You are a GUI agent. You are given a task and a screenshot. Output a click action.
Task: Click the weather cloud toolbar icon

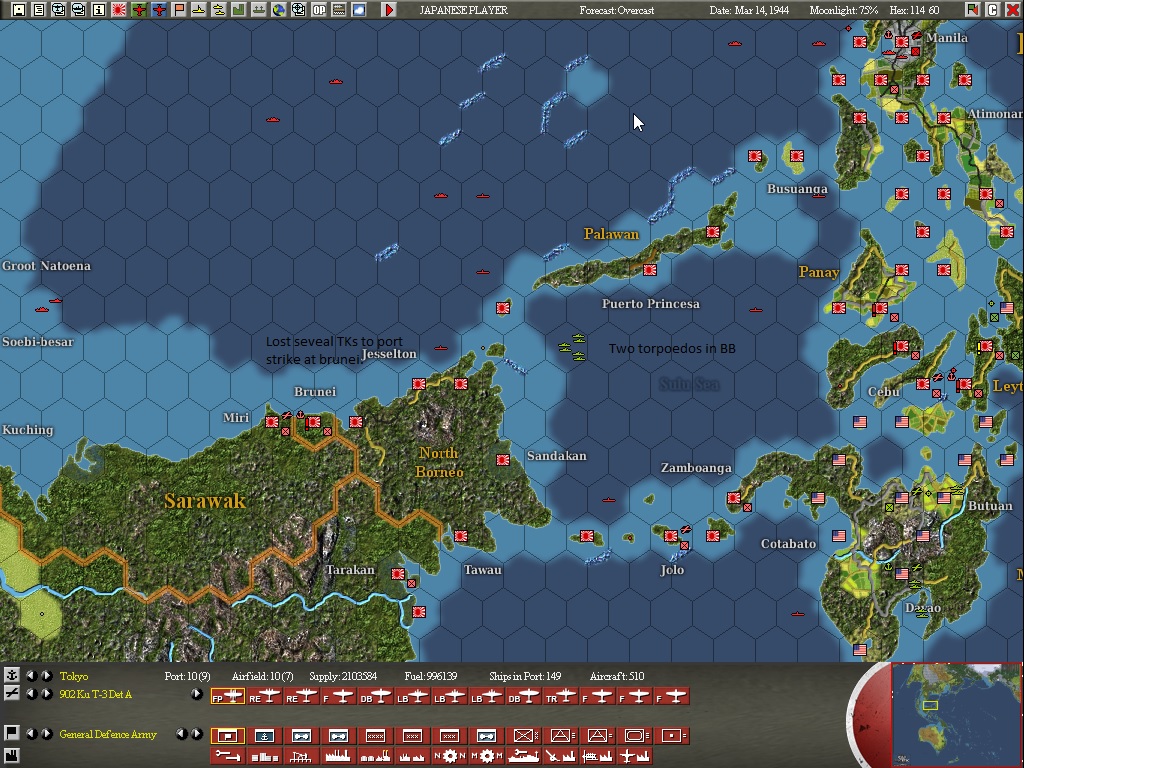(x=359, y=10)
